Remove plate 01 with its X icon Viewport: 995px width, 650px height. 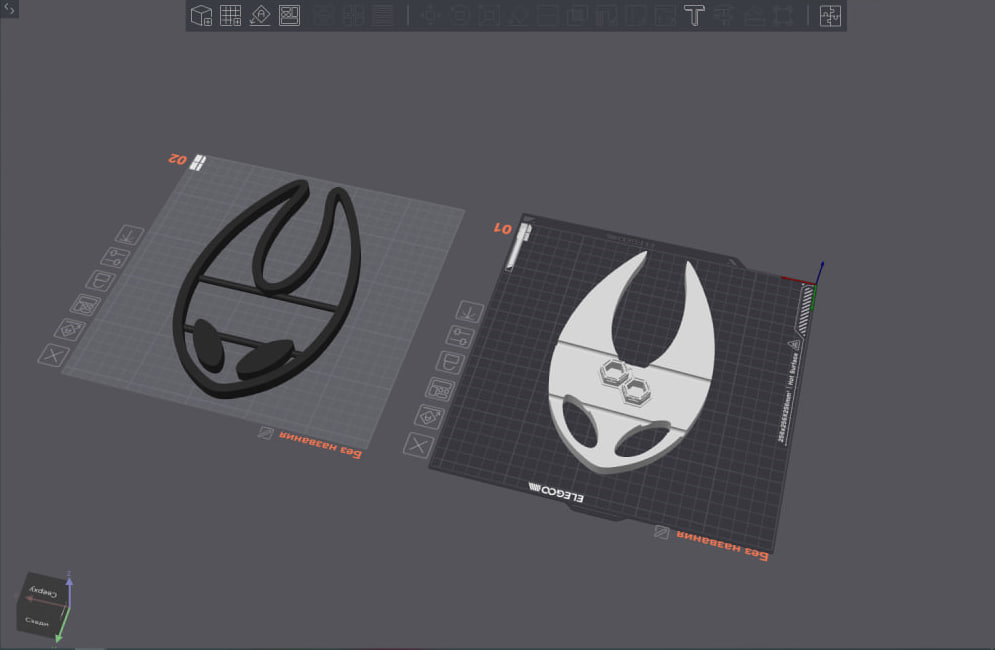[x=418, y=445]
